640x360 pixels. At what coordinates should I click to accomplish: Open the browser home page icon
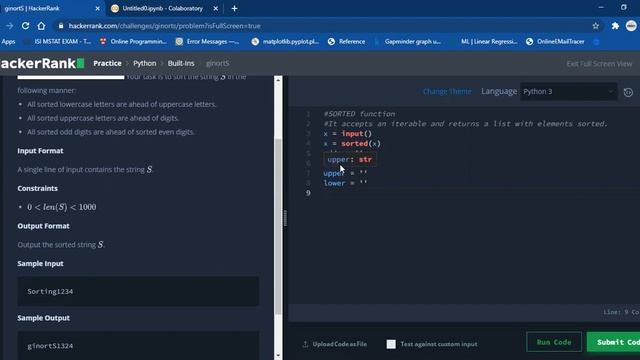(41, 26)
